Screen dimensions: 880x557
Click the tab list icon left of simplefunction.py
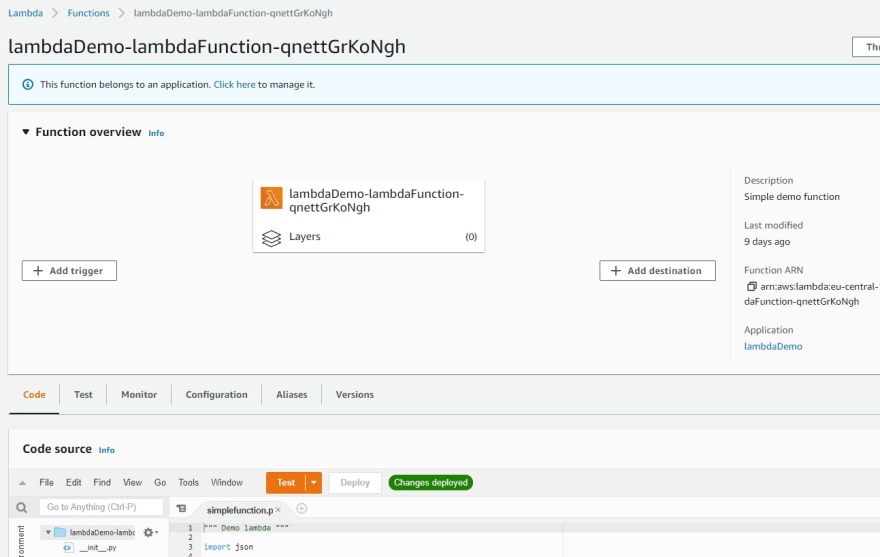pyautogui.click(x=181, y=508)
